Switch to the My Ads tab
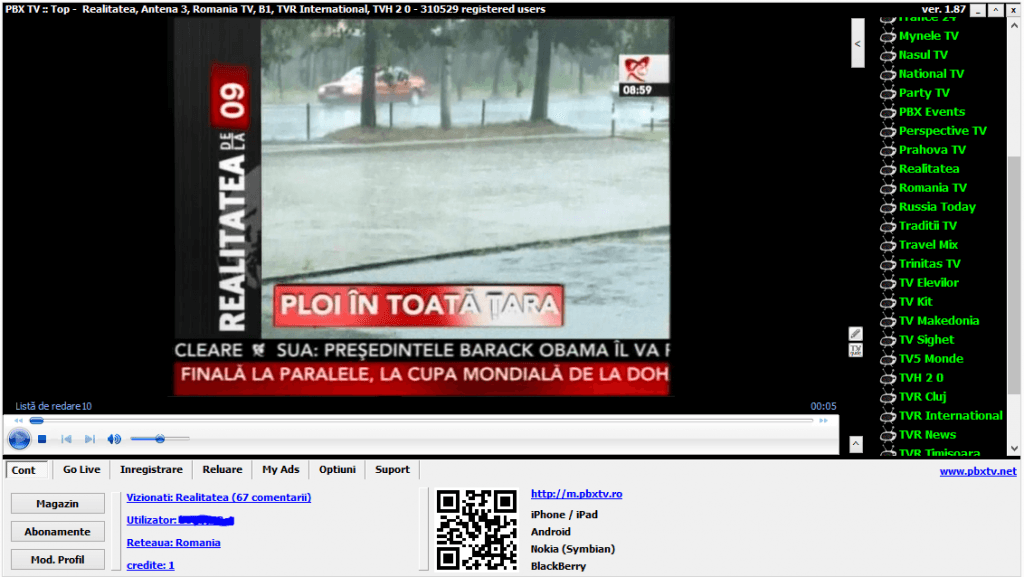1024x577 pixels. point(281,469)
